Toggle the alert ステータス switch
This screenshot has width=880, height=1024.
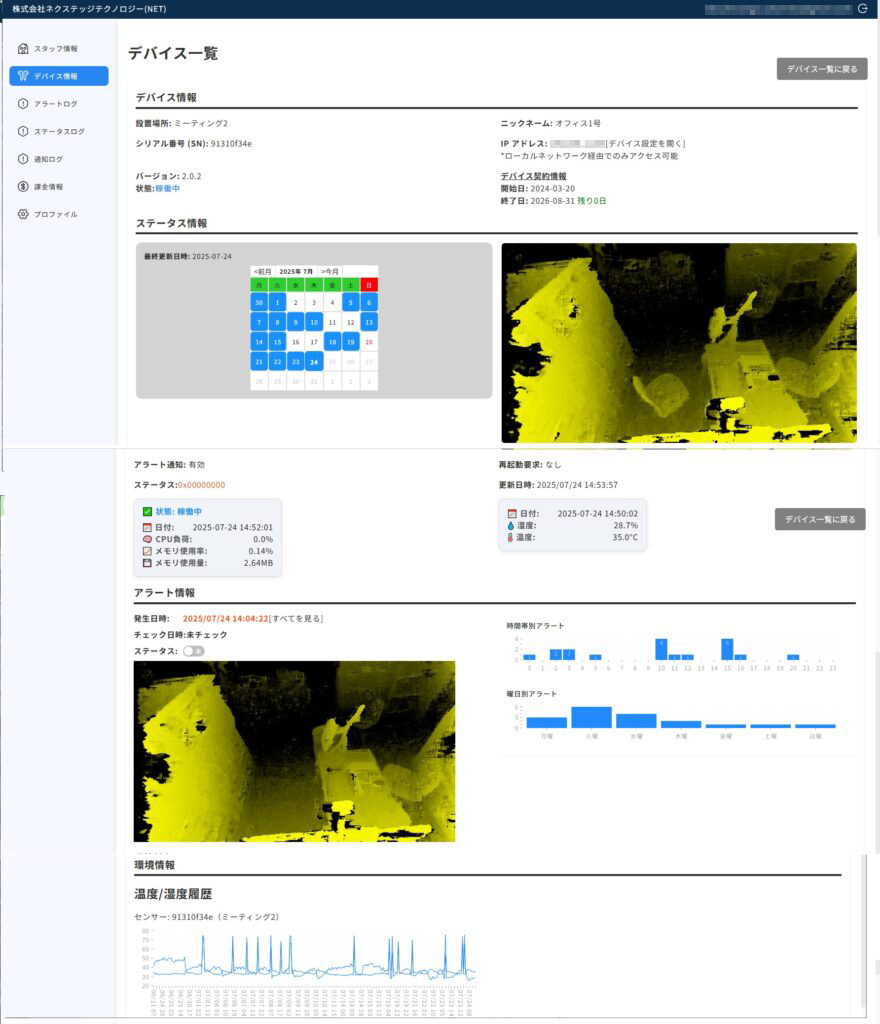pos(193,651)
